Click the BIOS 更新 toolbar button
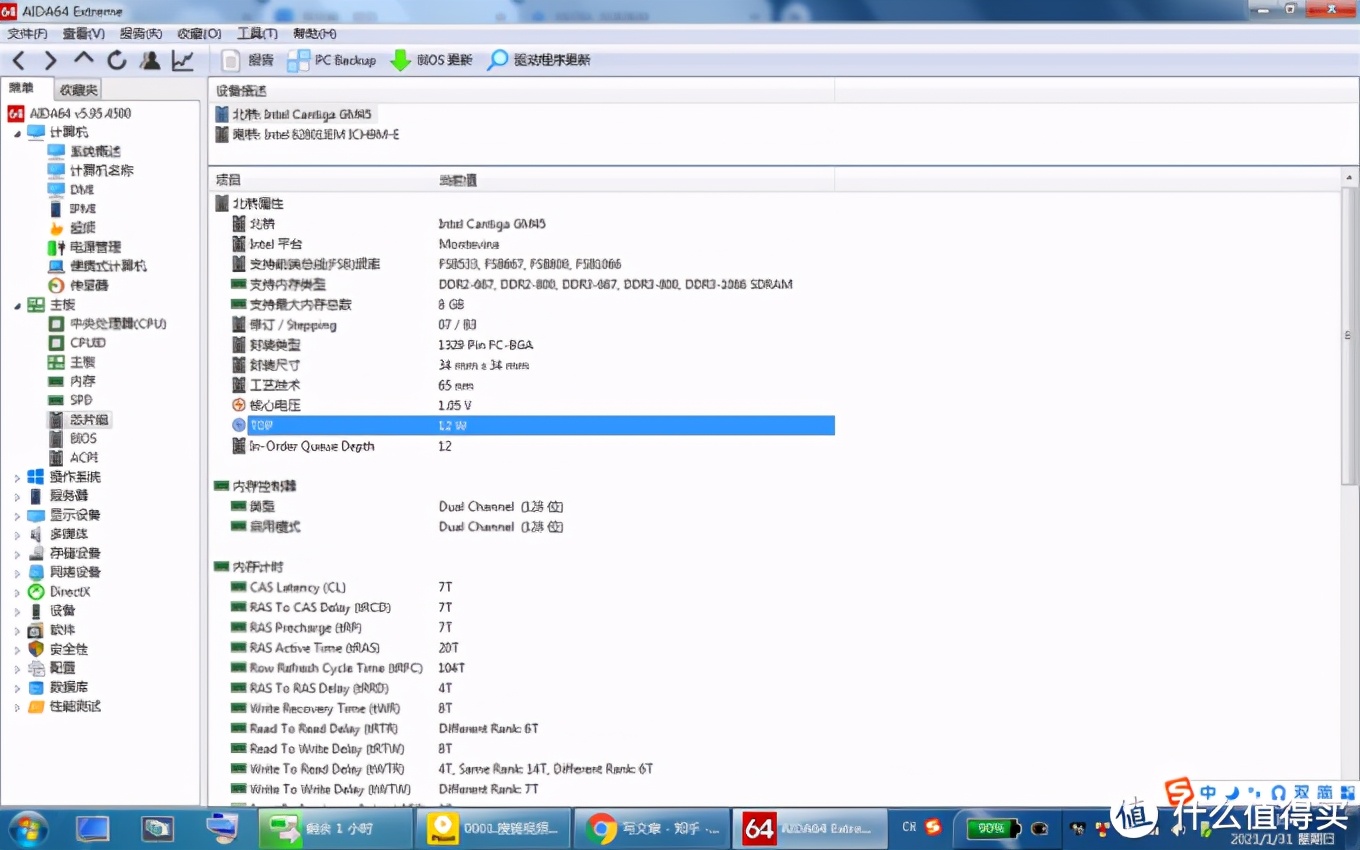The height and width of the screenshot is (850, 1360). [x=431, y=61]
